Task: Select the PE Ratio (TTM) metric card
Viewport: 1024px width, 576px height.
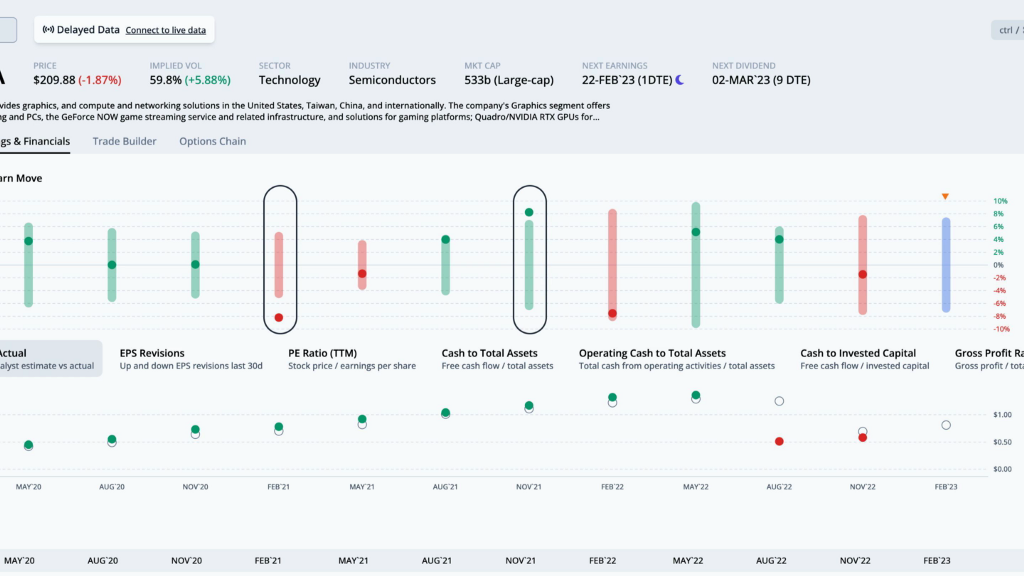Action: click(x=350, y=359)
